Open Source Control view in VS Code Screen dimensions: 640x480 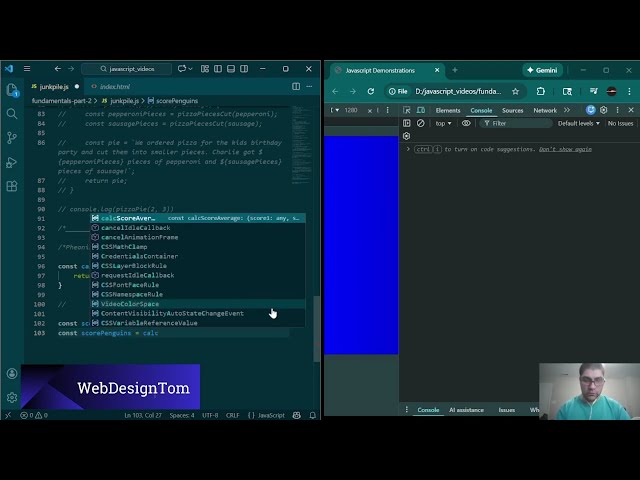click(12, 138)
